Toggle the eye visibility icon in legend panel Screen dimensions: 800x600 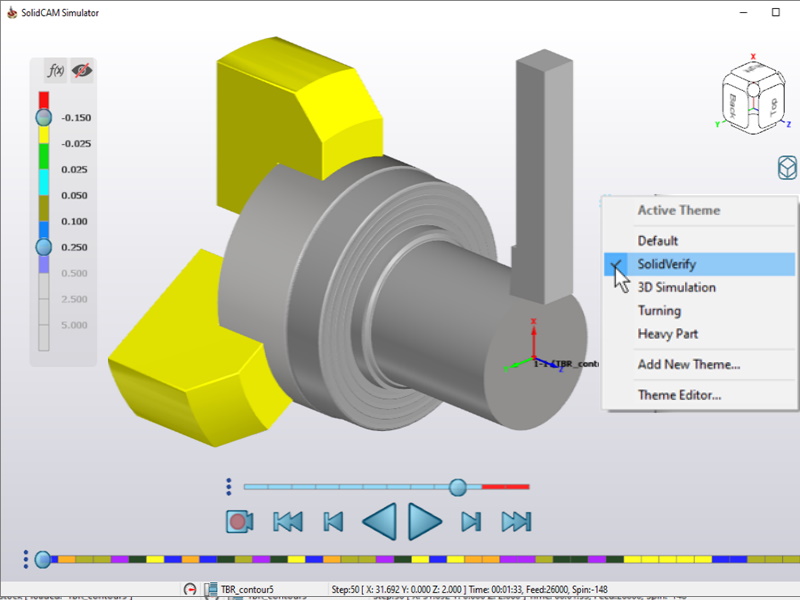point(82,71)
